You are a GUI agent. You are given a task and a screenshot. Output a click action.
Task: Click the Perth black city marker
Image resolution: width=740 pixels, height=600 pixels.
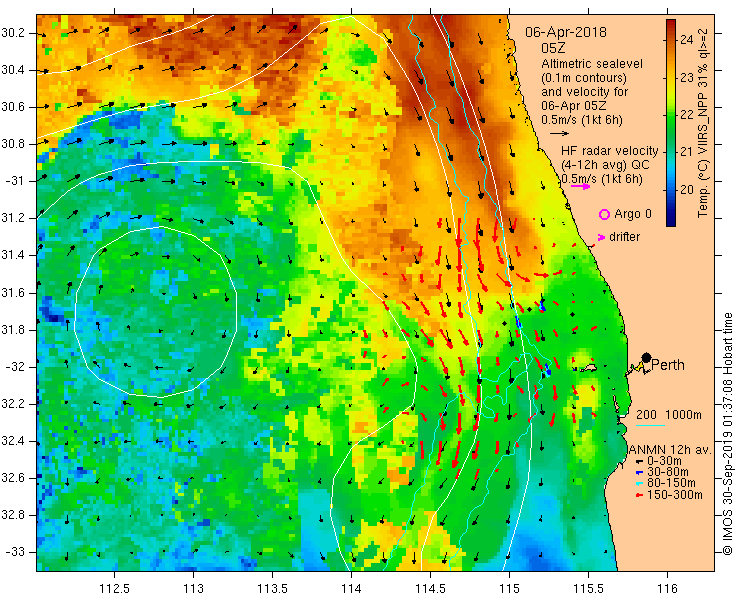pyautogui.click(x=647, y=358)
